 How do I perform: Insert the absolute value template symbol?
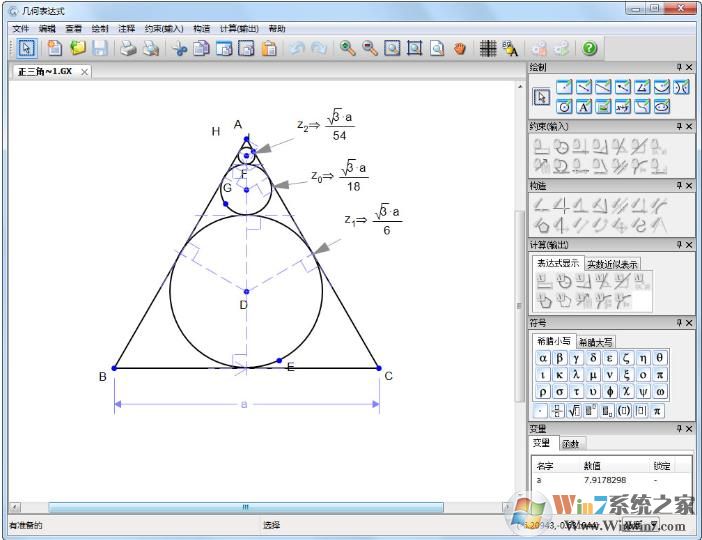pos(641,411)
